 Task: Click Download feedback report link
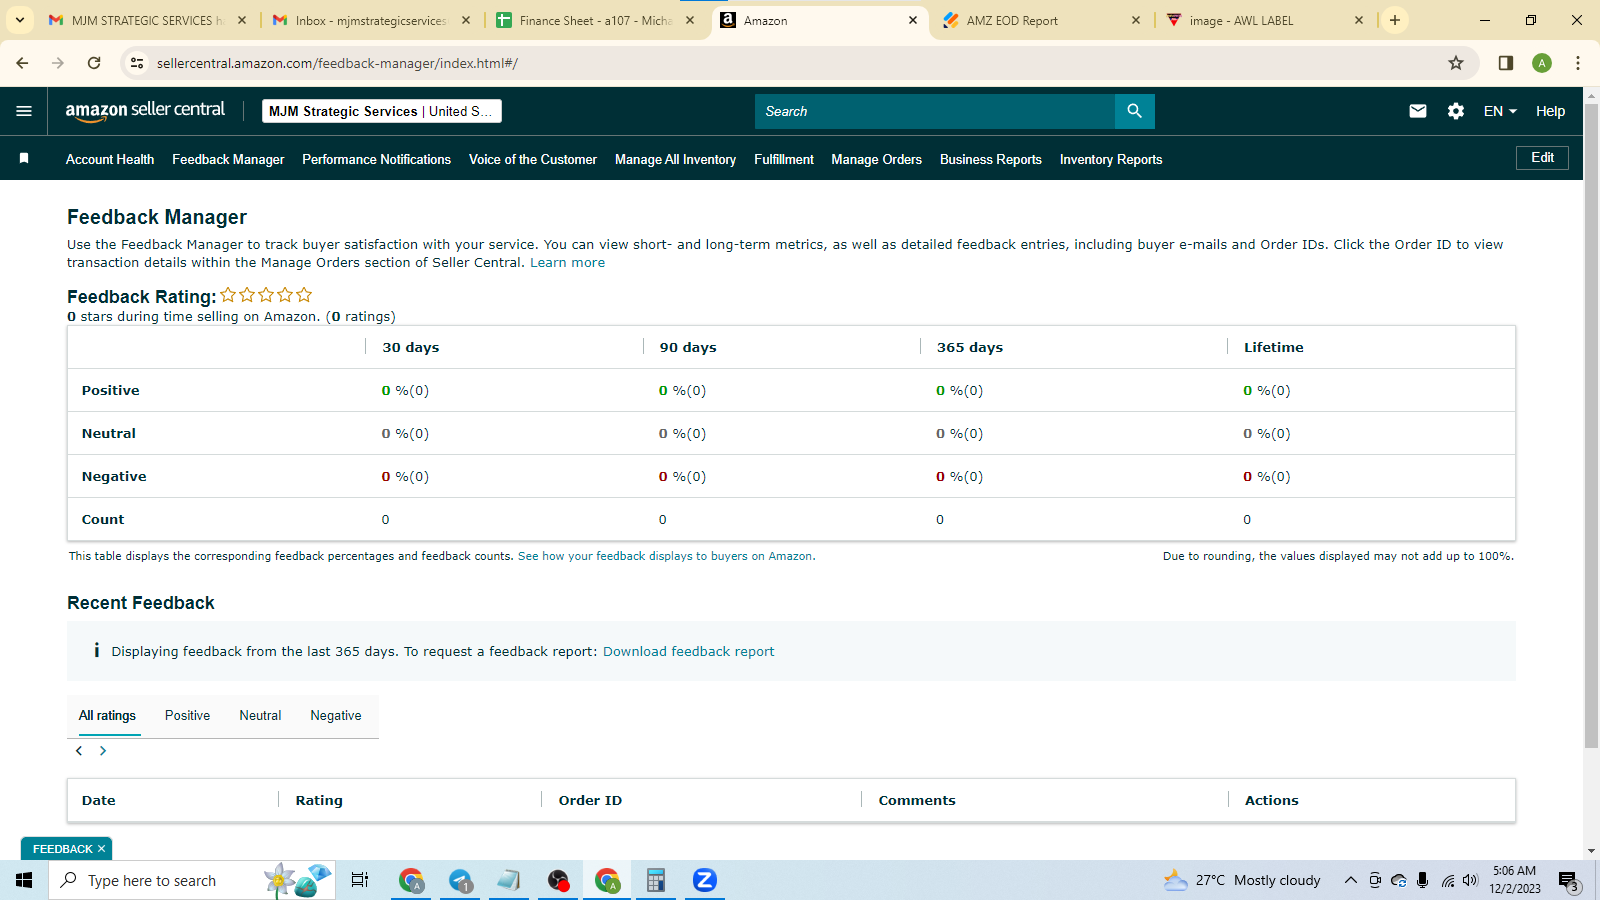tap(688, 651)
